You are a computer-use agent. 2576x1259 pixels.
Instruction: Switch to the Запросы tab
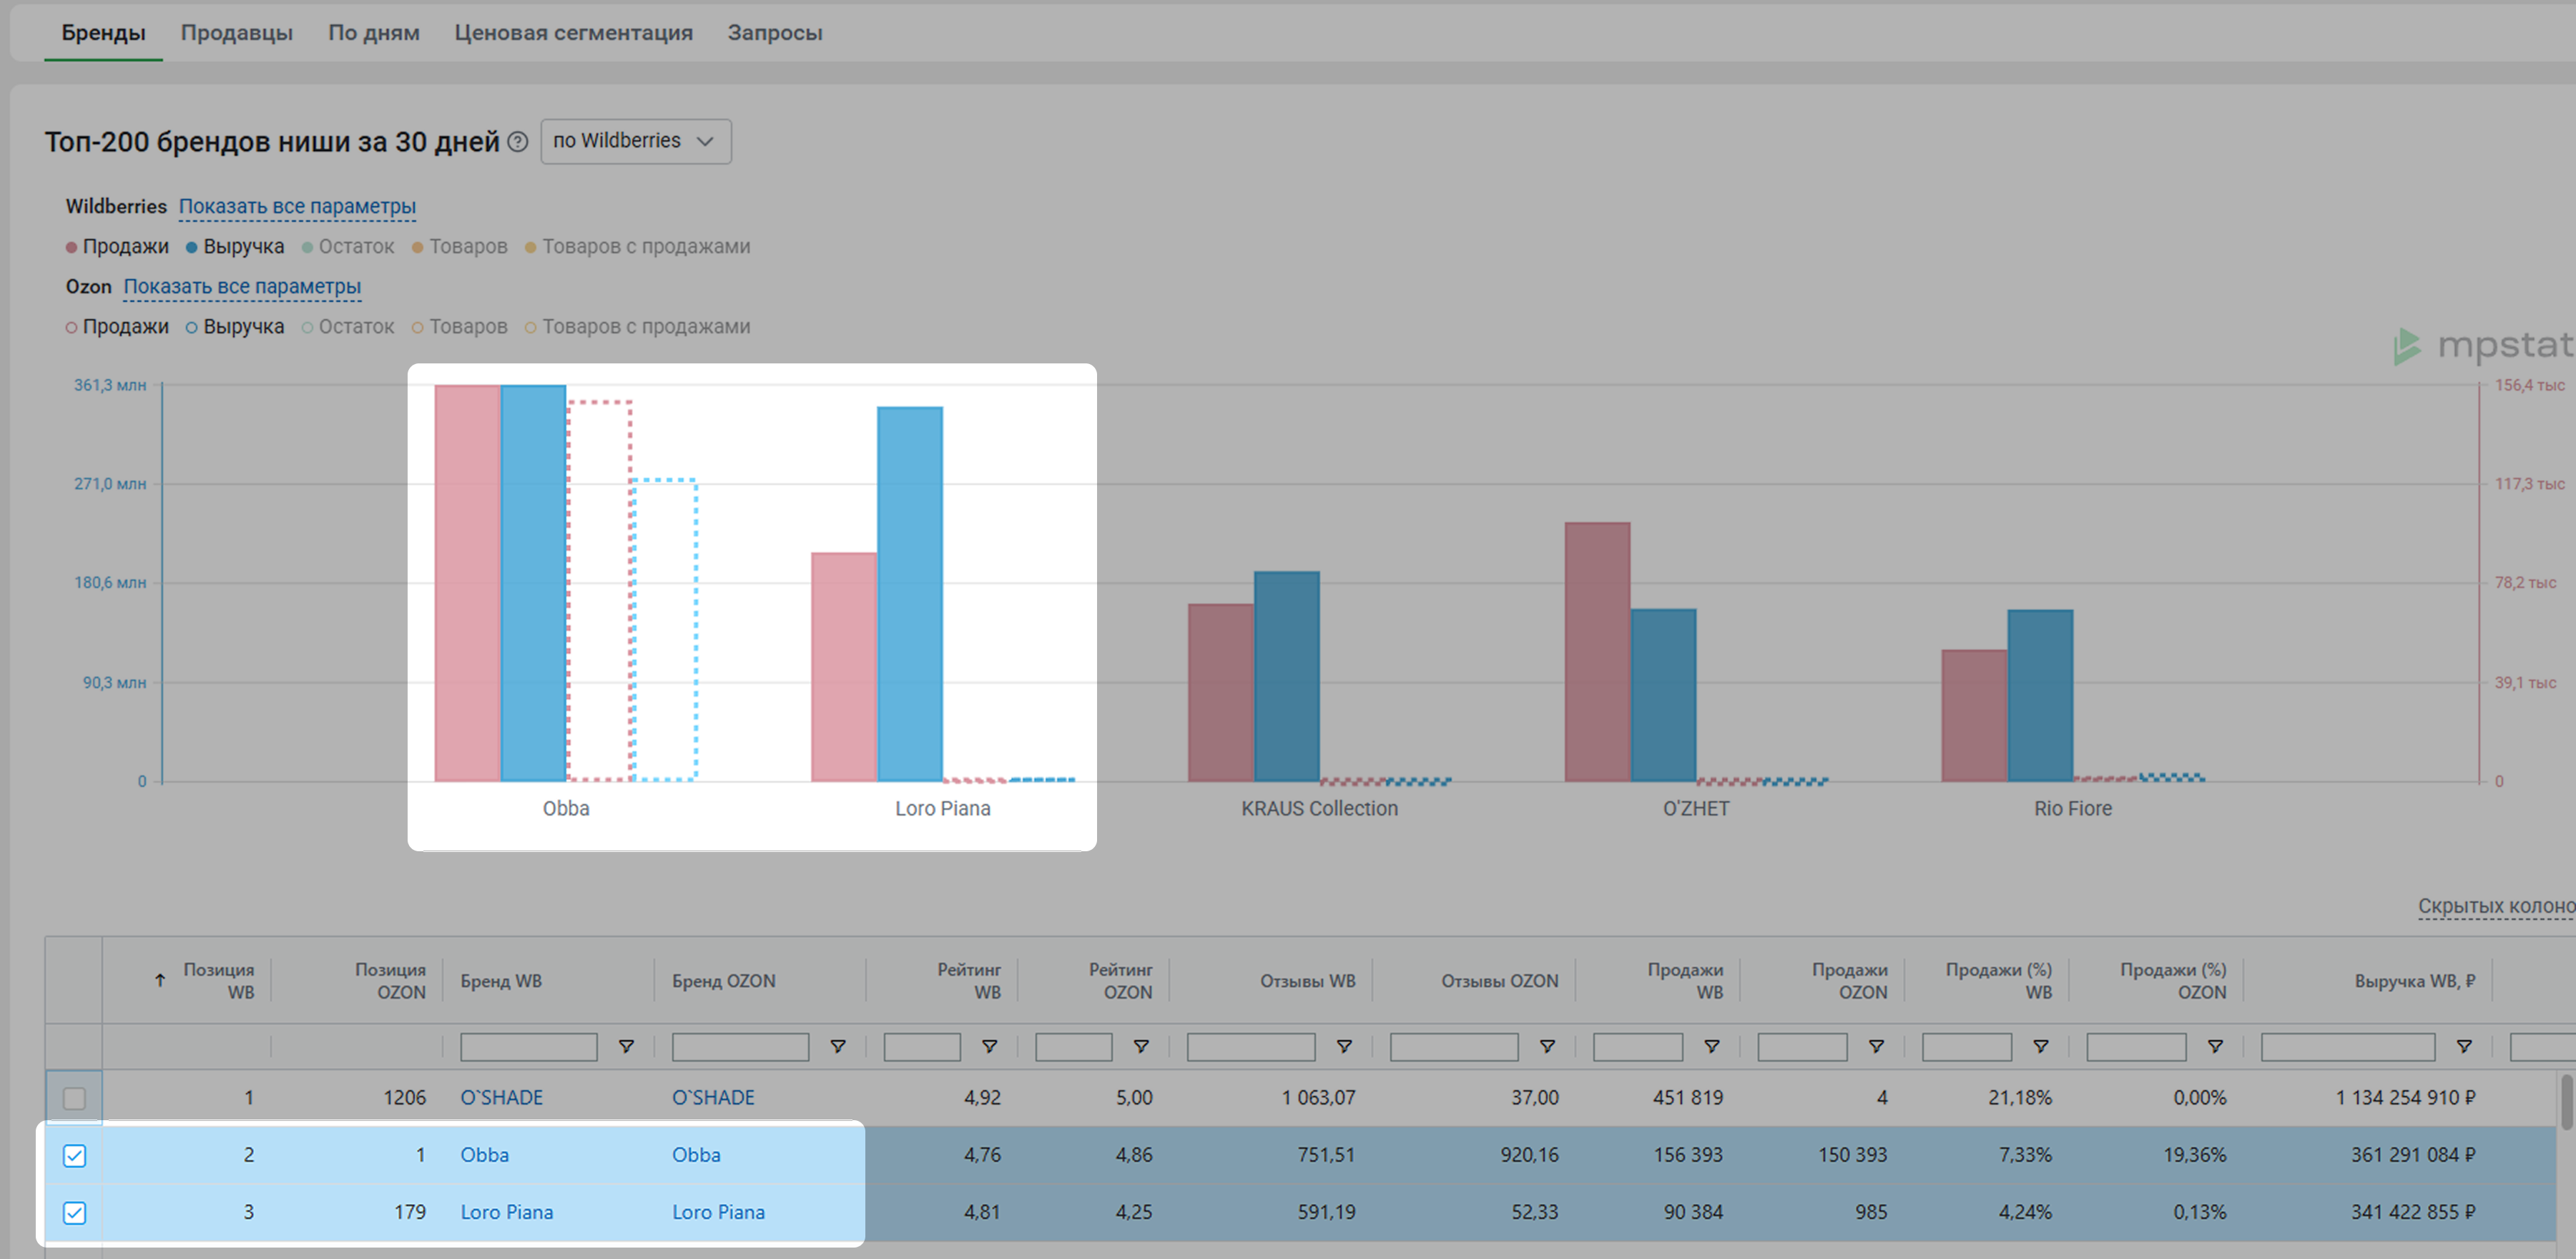(775, 32)
